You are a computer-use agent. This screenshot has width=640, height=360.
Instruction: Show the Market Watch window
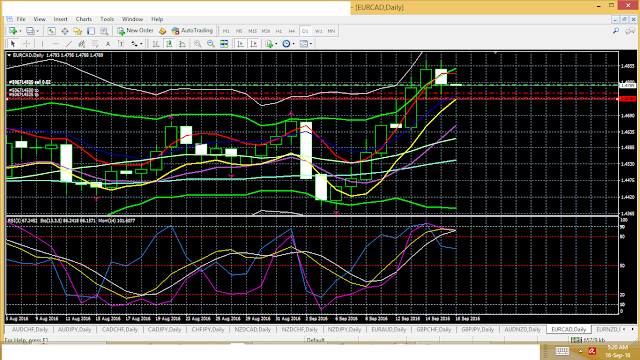[51, 31]
